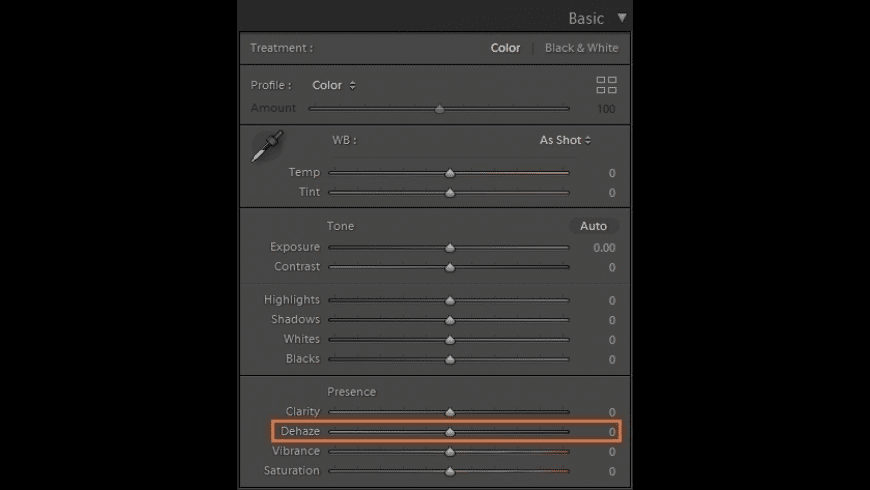The height and width of the screenshot is (490, 870).
Task: Click the Highlights slider handle
Action: tap(450, 300)
